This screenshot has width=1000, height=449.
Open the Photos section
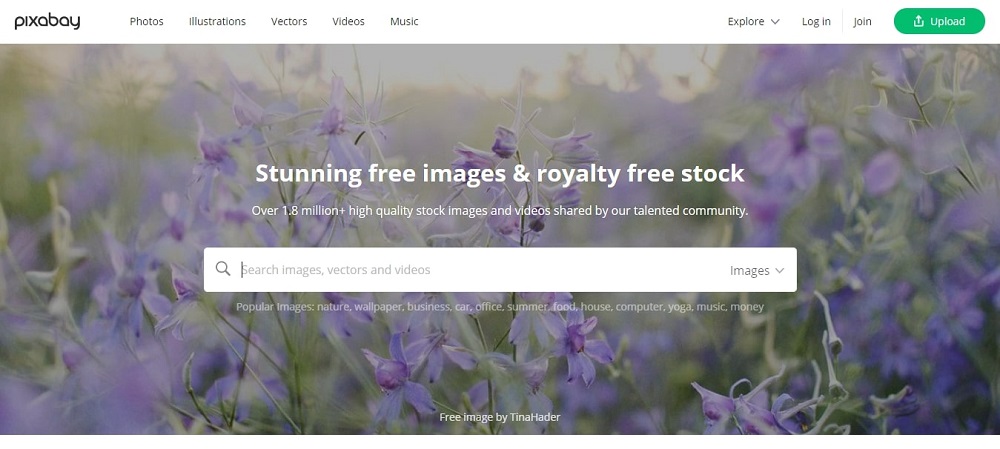coord(147,22)
